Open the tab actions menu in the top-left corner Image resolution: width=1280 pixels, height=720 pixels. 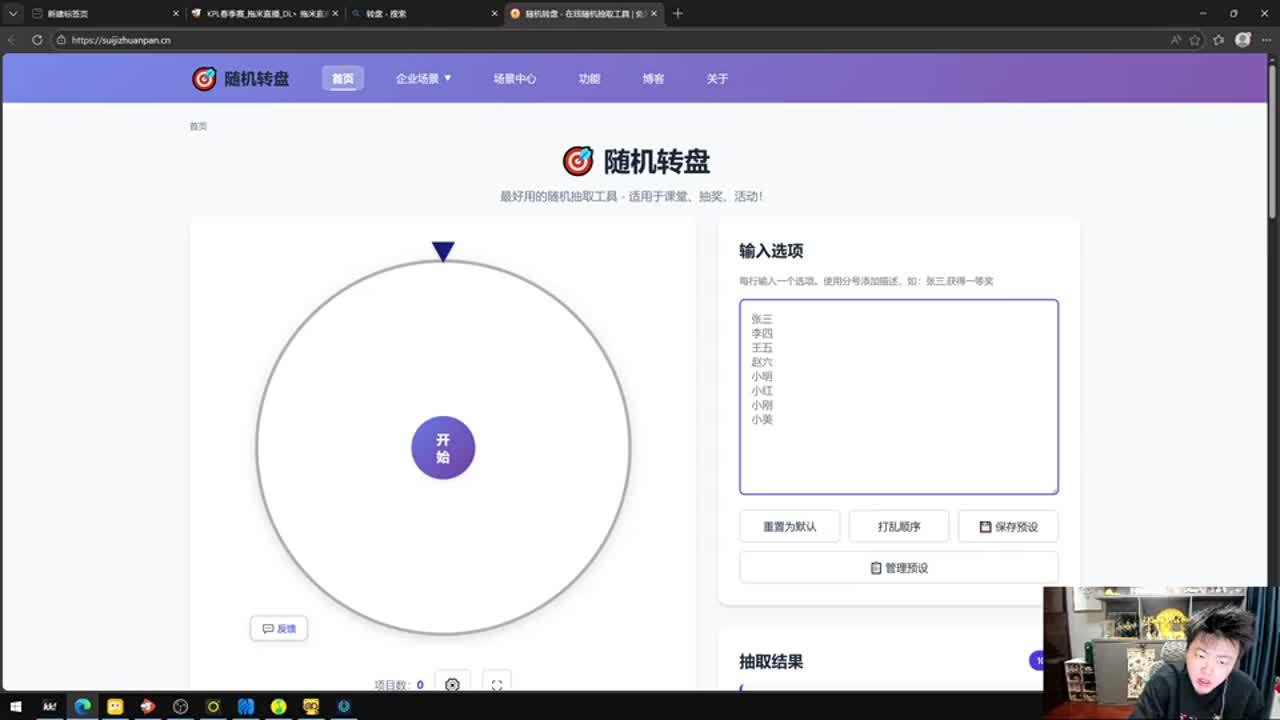pyautogui.click(x=12, y=13)
